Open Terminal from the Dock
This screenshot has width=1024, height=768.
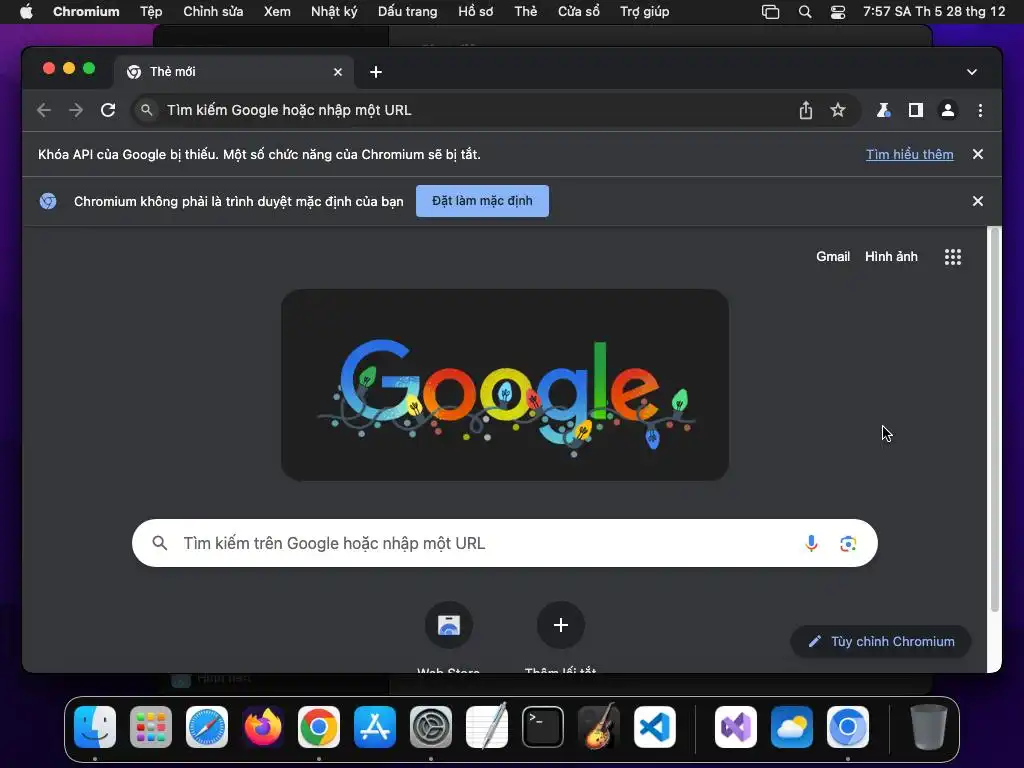(x=543, y=727)
